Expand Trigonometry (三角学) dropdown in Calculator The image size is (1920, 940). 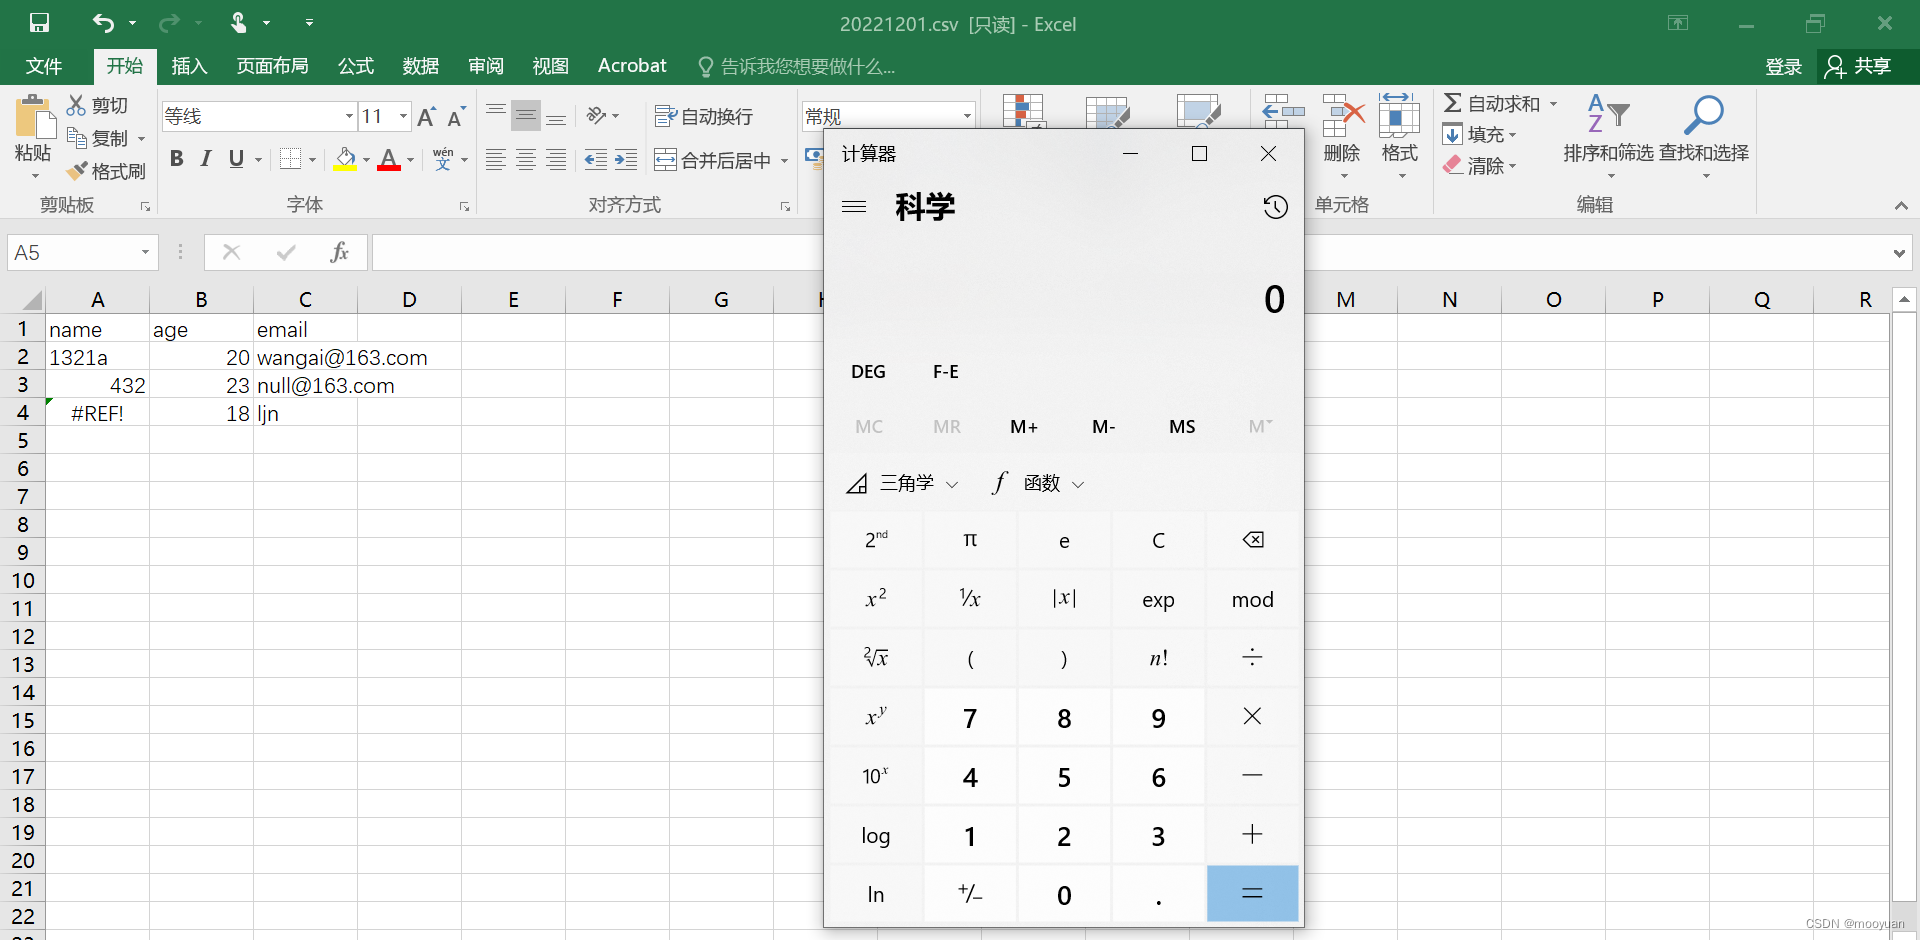pos(902,484)
